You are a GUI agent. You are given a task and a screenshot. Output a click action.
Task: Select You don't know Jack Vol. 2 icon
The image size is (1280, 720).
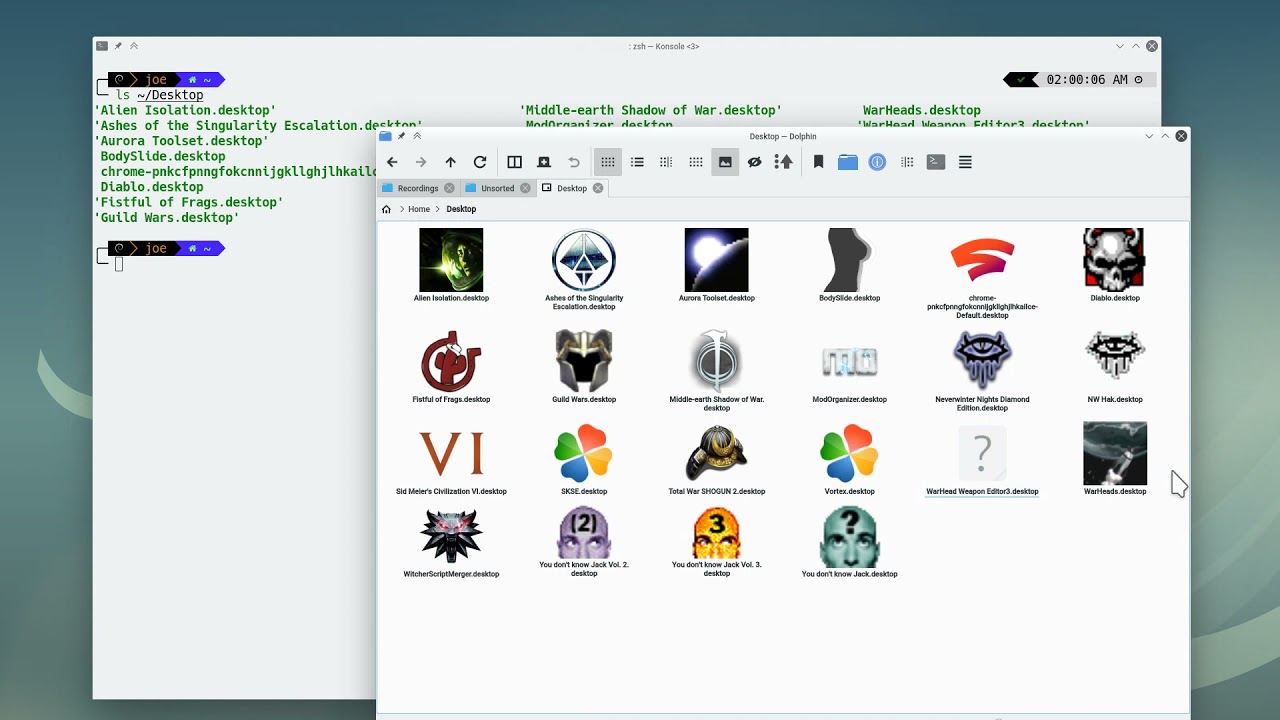pos(584,532)
